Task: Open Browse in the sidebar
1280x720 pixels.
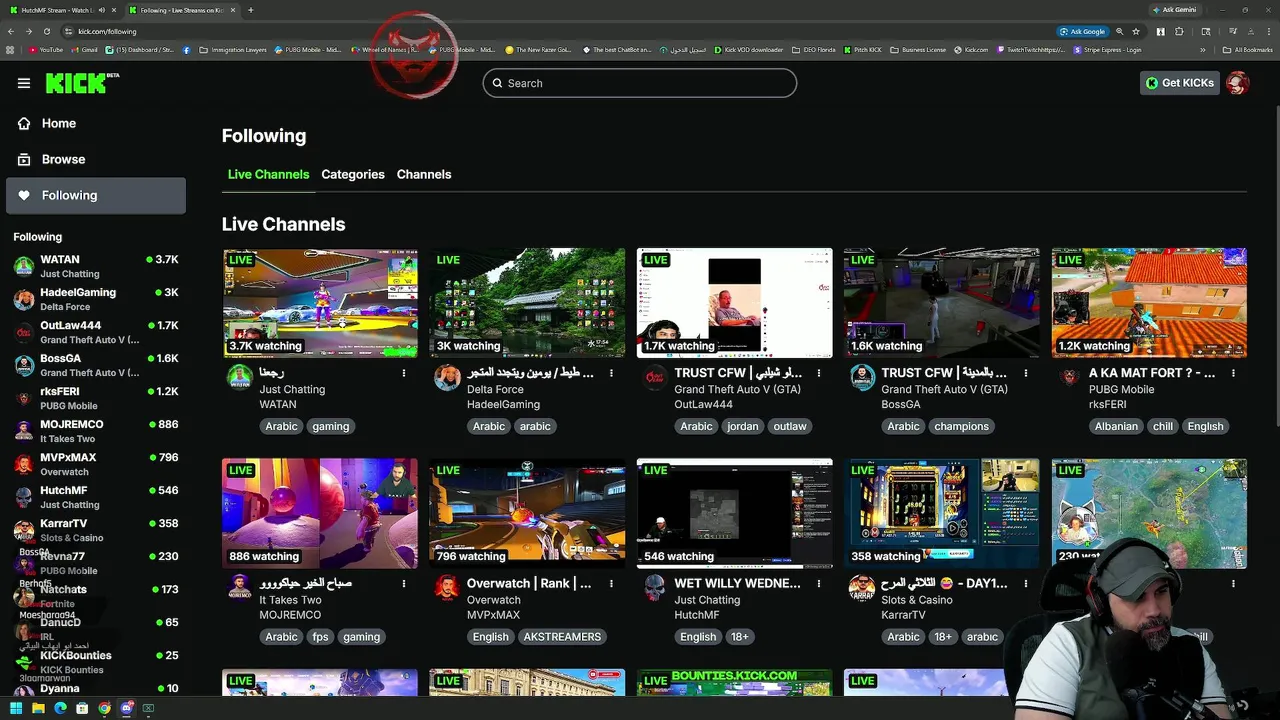Action: [96, 159]
